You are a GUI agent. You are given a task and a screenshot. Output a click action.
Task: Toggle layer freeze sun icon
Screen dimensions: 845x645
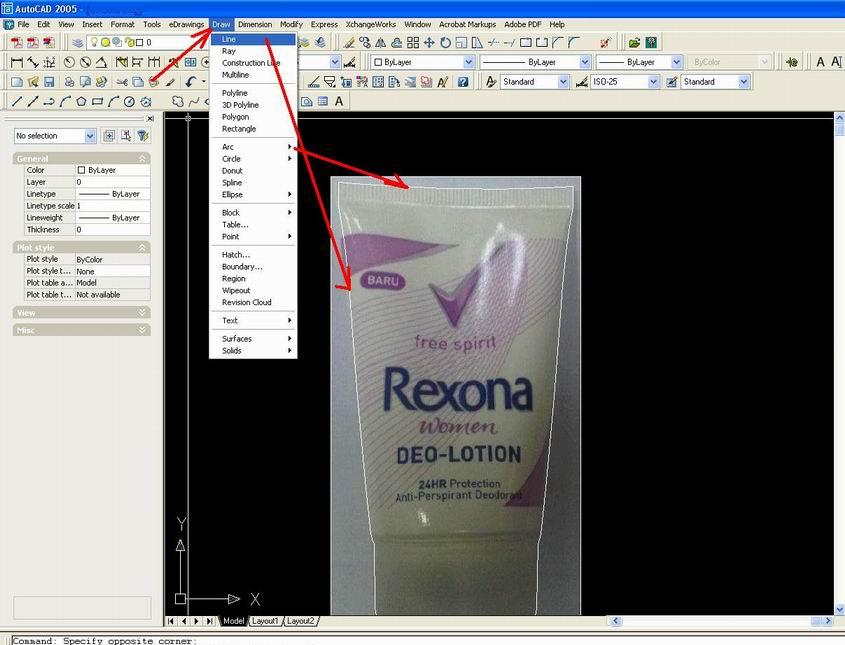click(106, 42)
